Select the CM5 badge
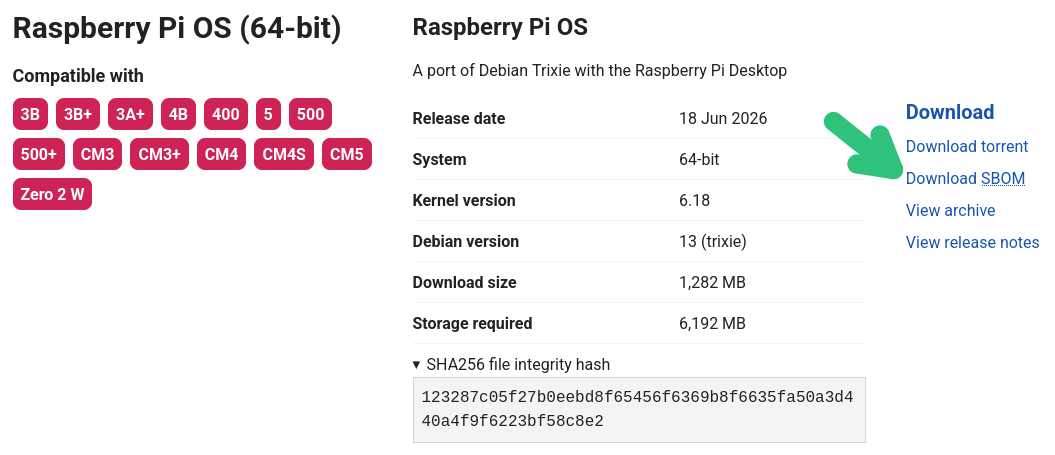1055x455 pixels. click(x=347, y=154)
